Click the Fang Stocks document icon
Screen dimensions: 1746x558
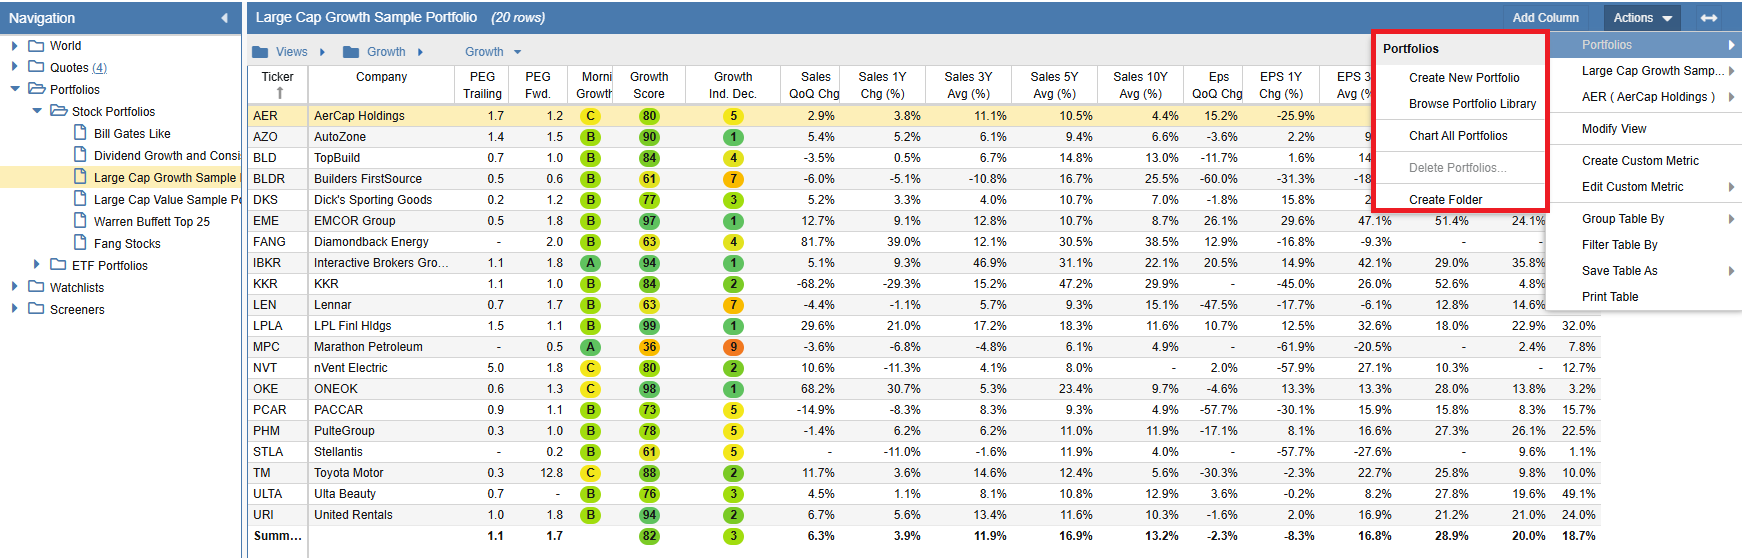81,243
